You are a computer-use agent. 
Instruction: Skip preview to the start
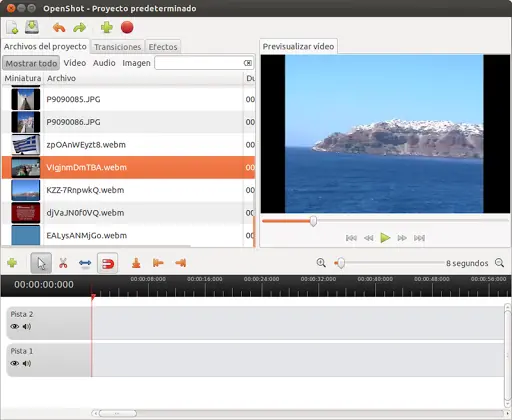click(x=351, y=238)
